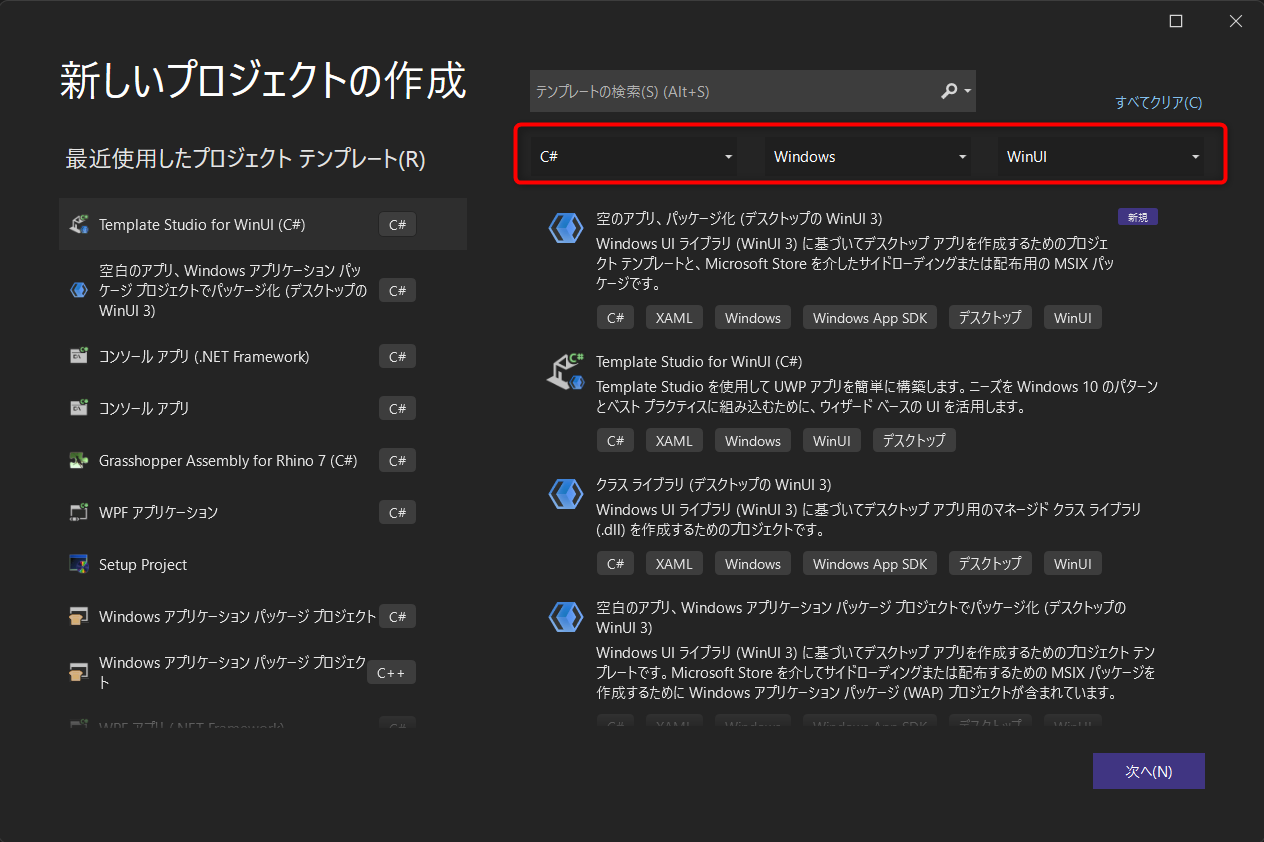Select the クラス ライブラリ (デスクトップの WinUI 3) title
Screen dimensions: 1264x842
[714, 485]
